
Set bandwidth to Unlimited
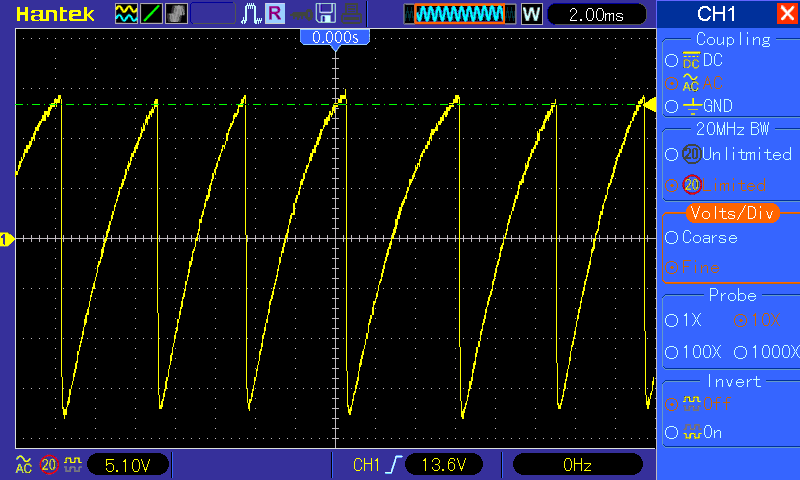(x=729, y=154)
